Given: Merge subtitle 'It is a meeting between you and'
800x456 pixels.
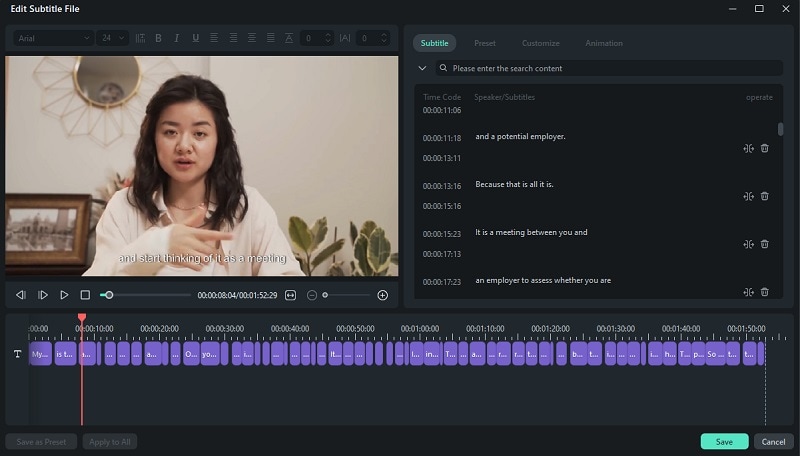Looking at the screenshot, I should [748, 244].
